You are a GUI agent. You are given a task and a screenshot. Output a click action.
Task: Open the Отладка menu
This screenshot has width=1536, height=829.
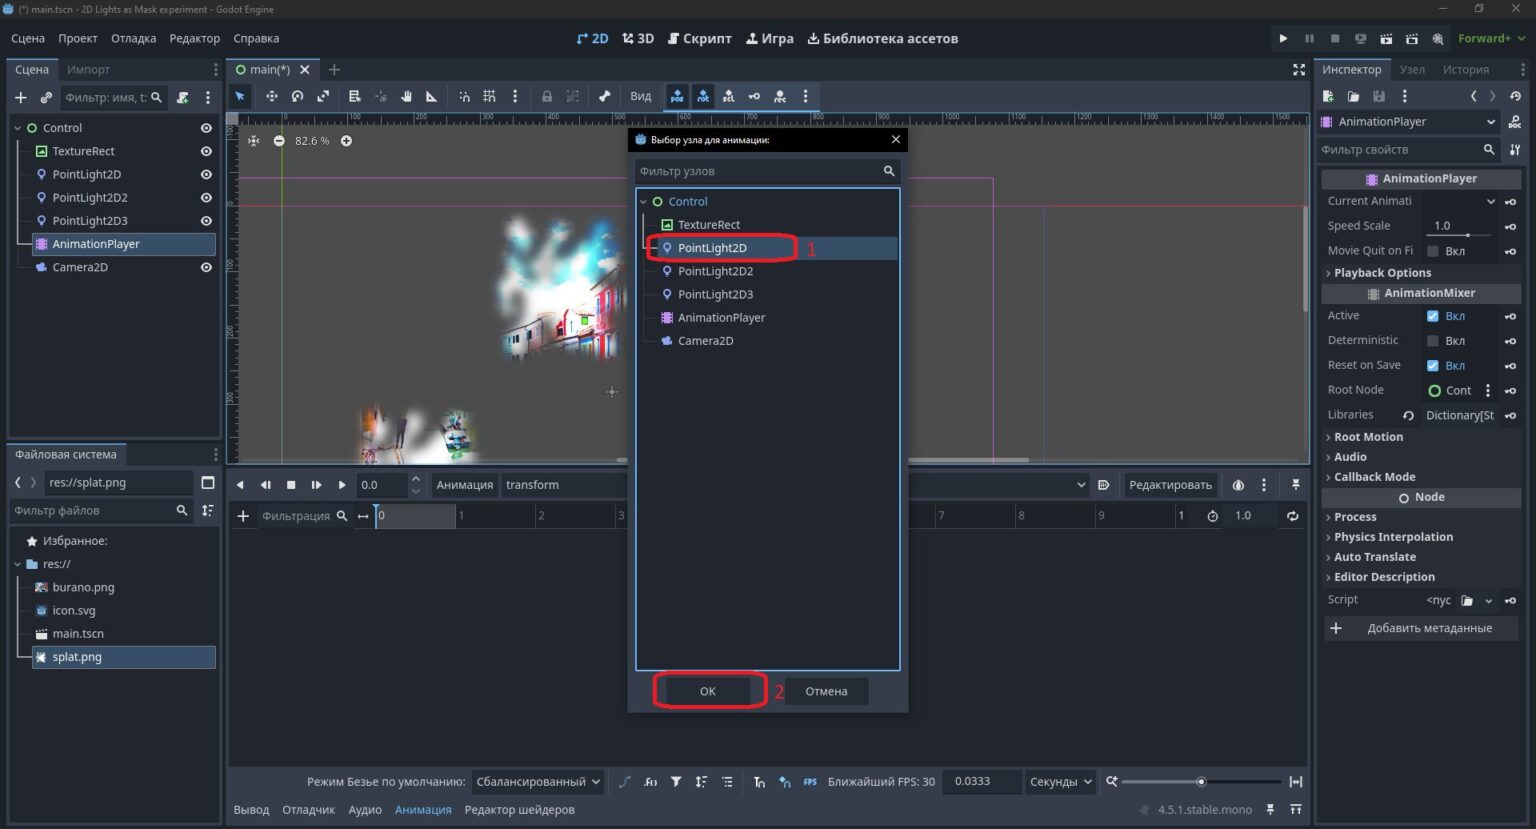(133, 38)
